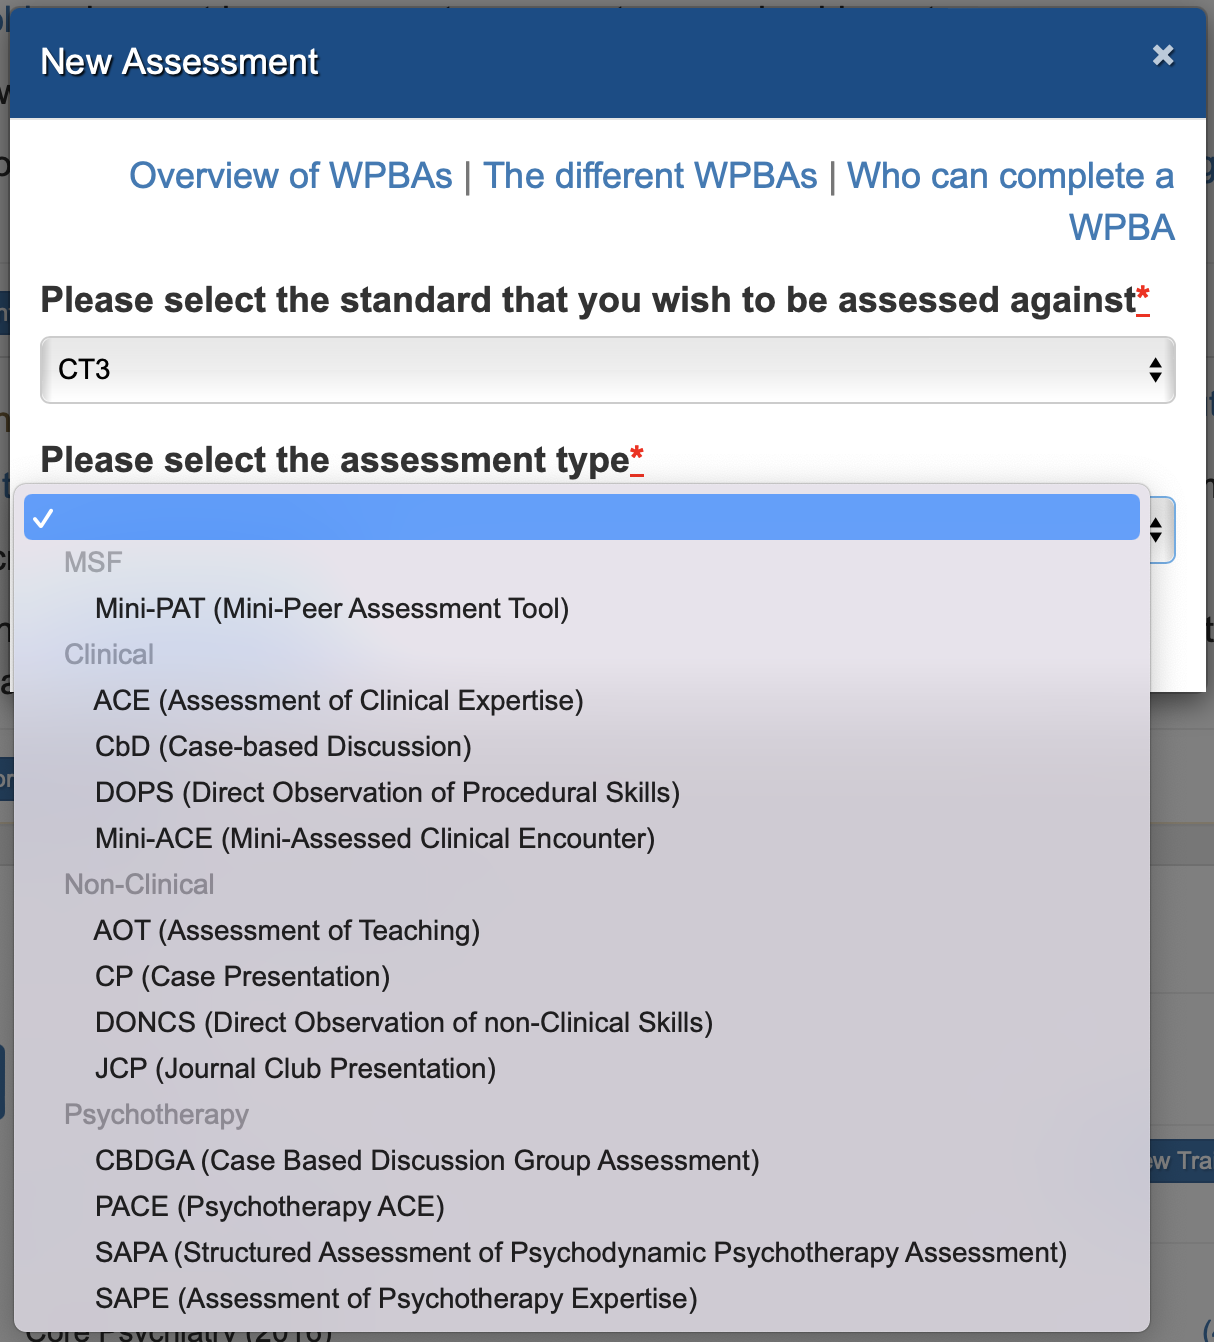The image size is (1214, 1342).
Task: Choose CBDGA Group Assessment option
Action: coord(427,1160)
